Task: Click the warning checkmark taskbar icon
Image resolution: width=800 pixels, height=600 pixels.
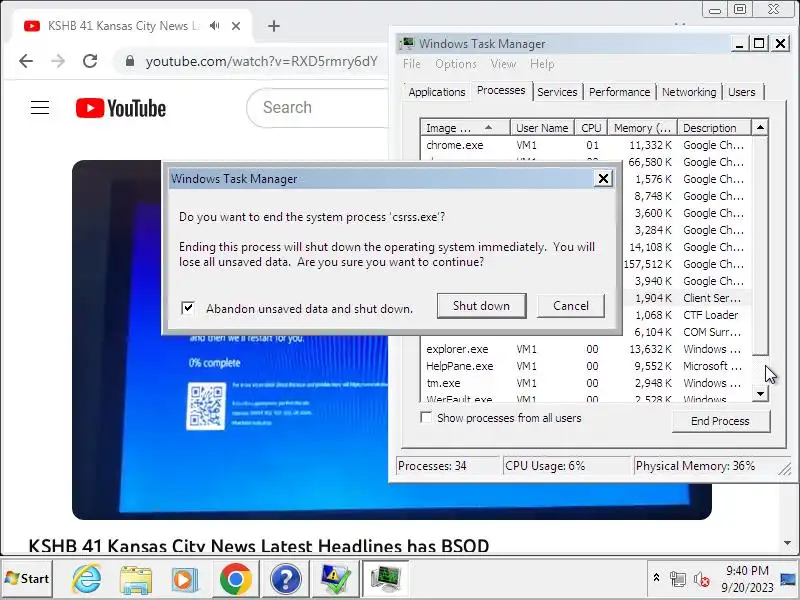Action: [335, 579]
